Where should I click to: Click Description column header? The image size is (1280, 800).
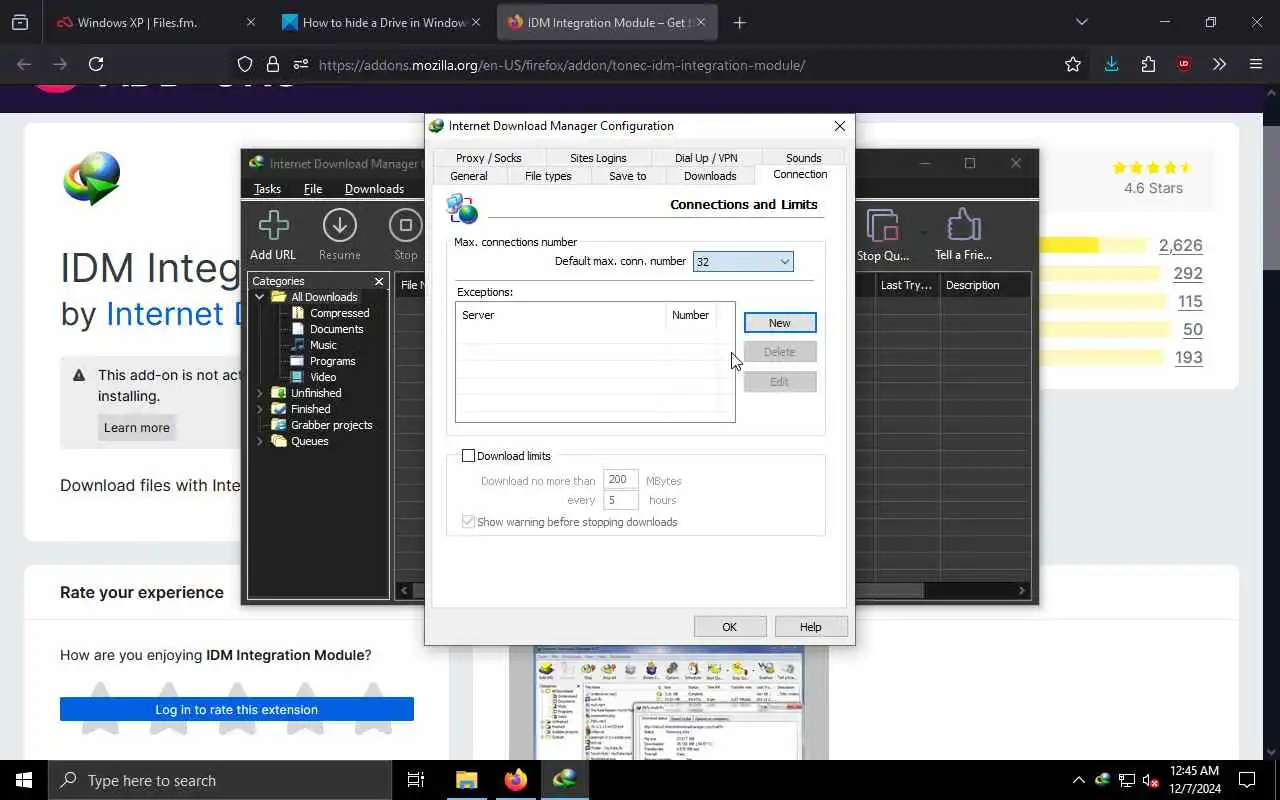pos(984,285)
